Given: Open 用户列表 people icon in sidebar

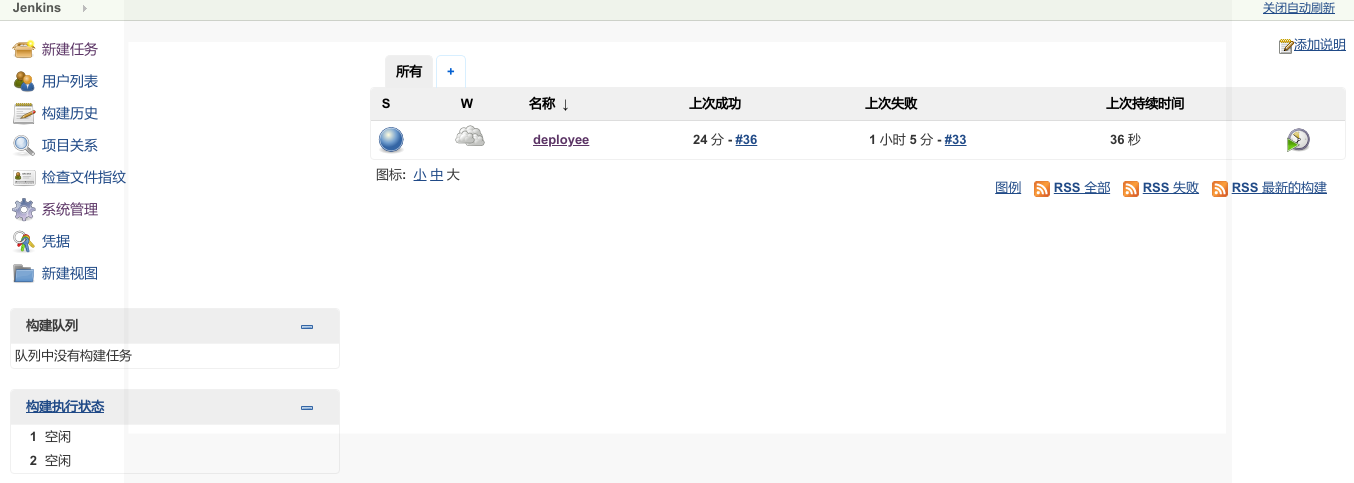Looking at the screenshot, I should coord(24,81).
